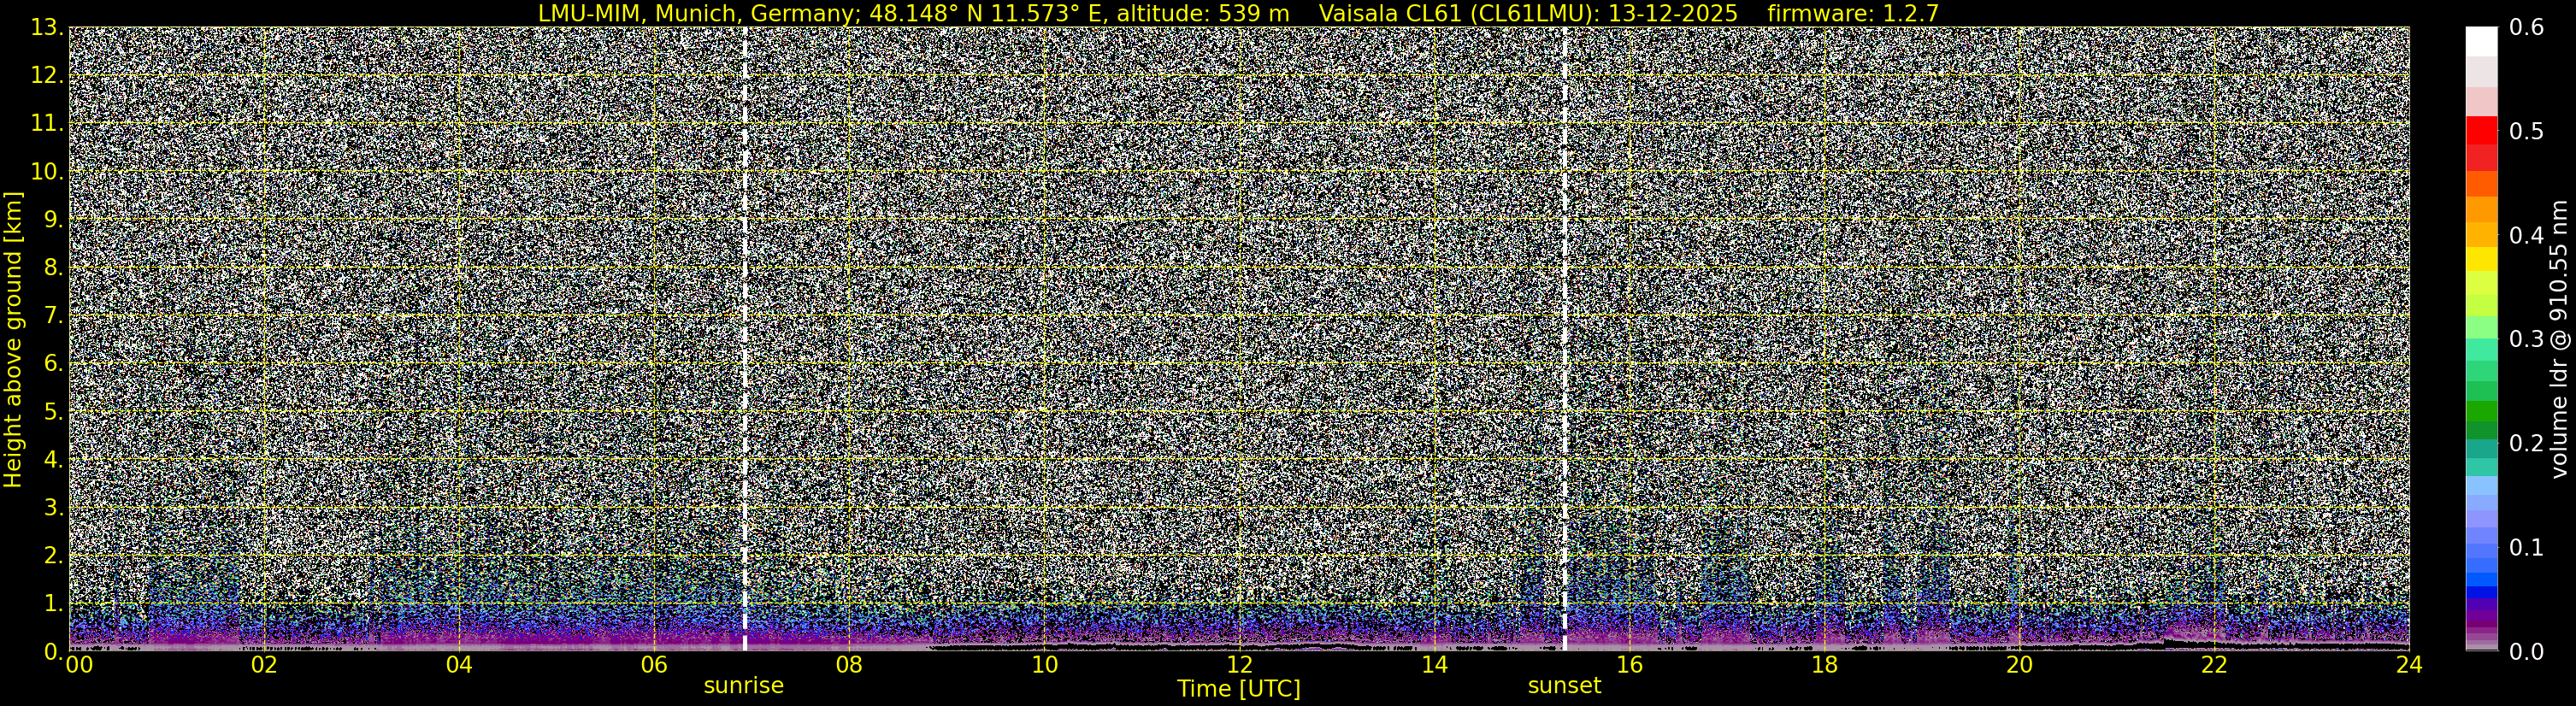Click the time axis tick label '08'
Viewport: 2576px width, 706px height.
tap(849, 665)
